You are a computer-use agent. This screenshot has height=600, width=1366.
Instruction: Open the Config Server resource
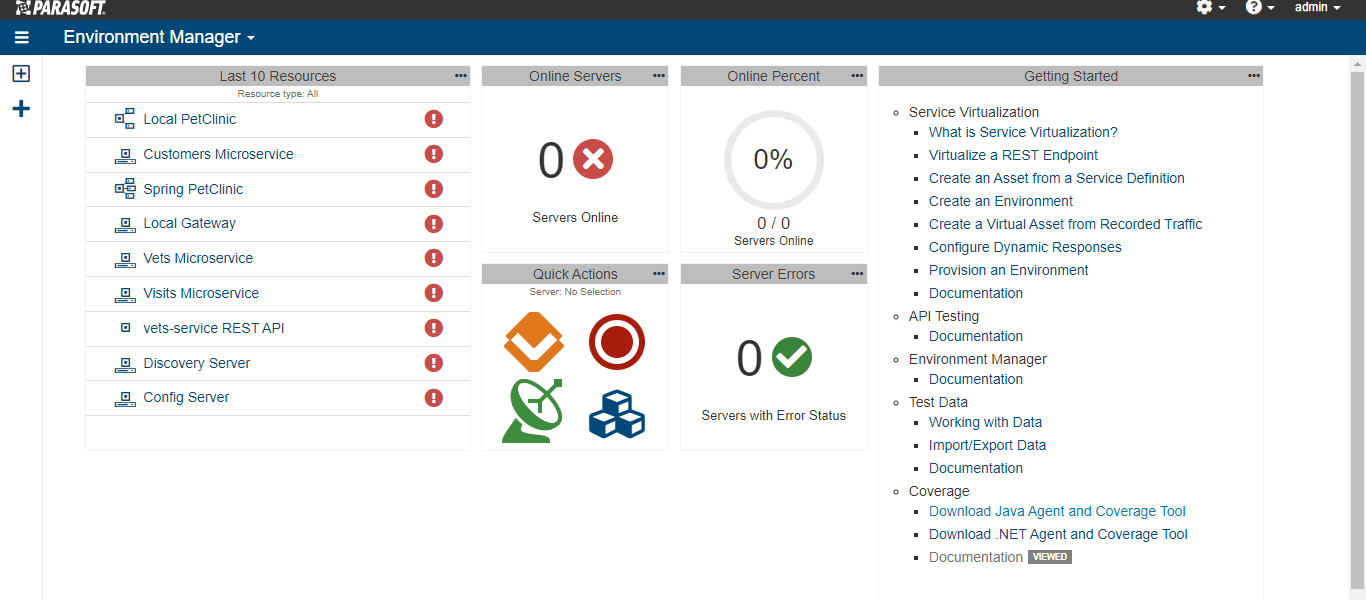point(186,397)
